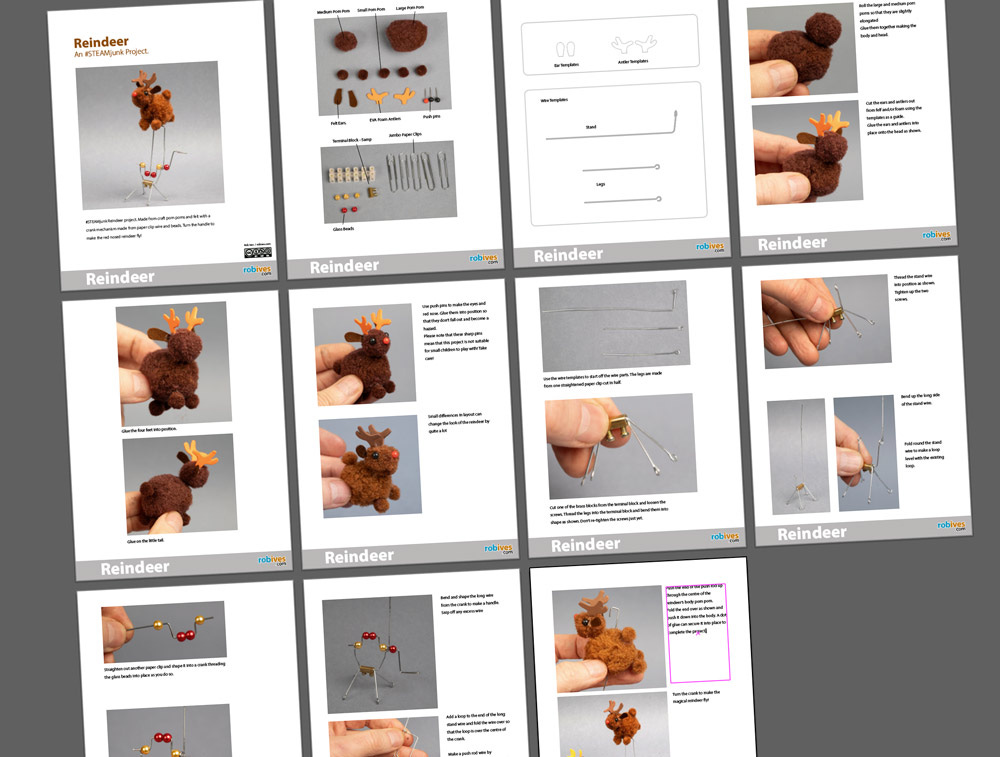
Task: Click inside the magenta-outlined selected text frame
Action: [x=698, y=633]
